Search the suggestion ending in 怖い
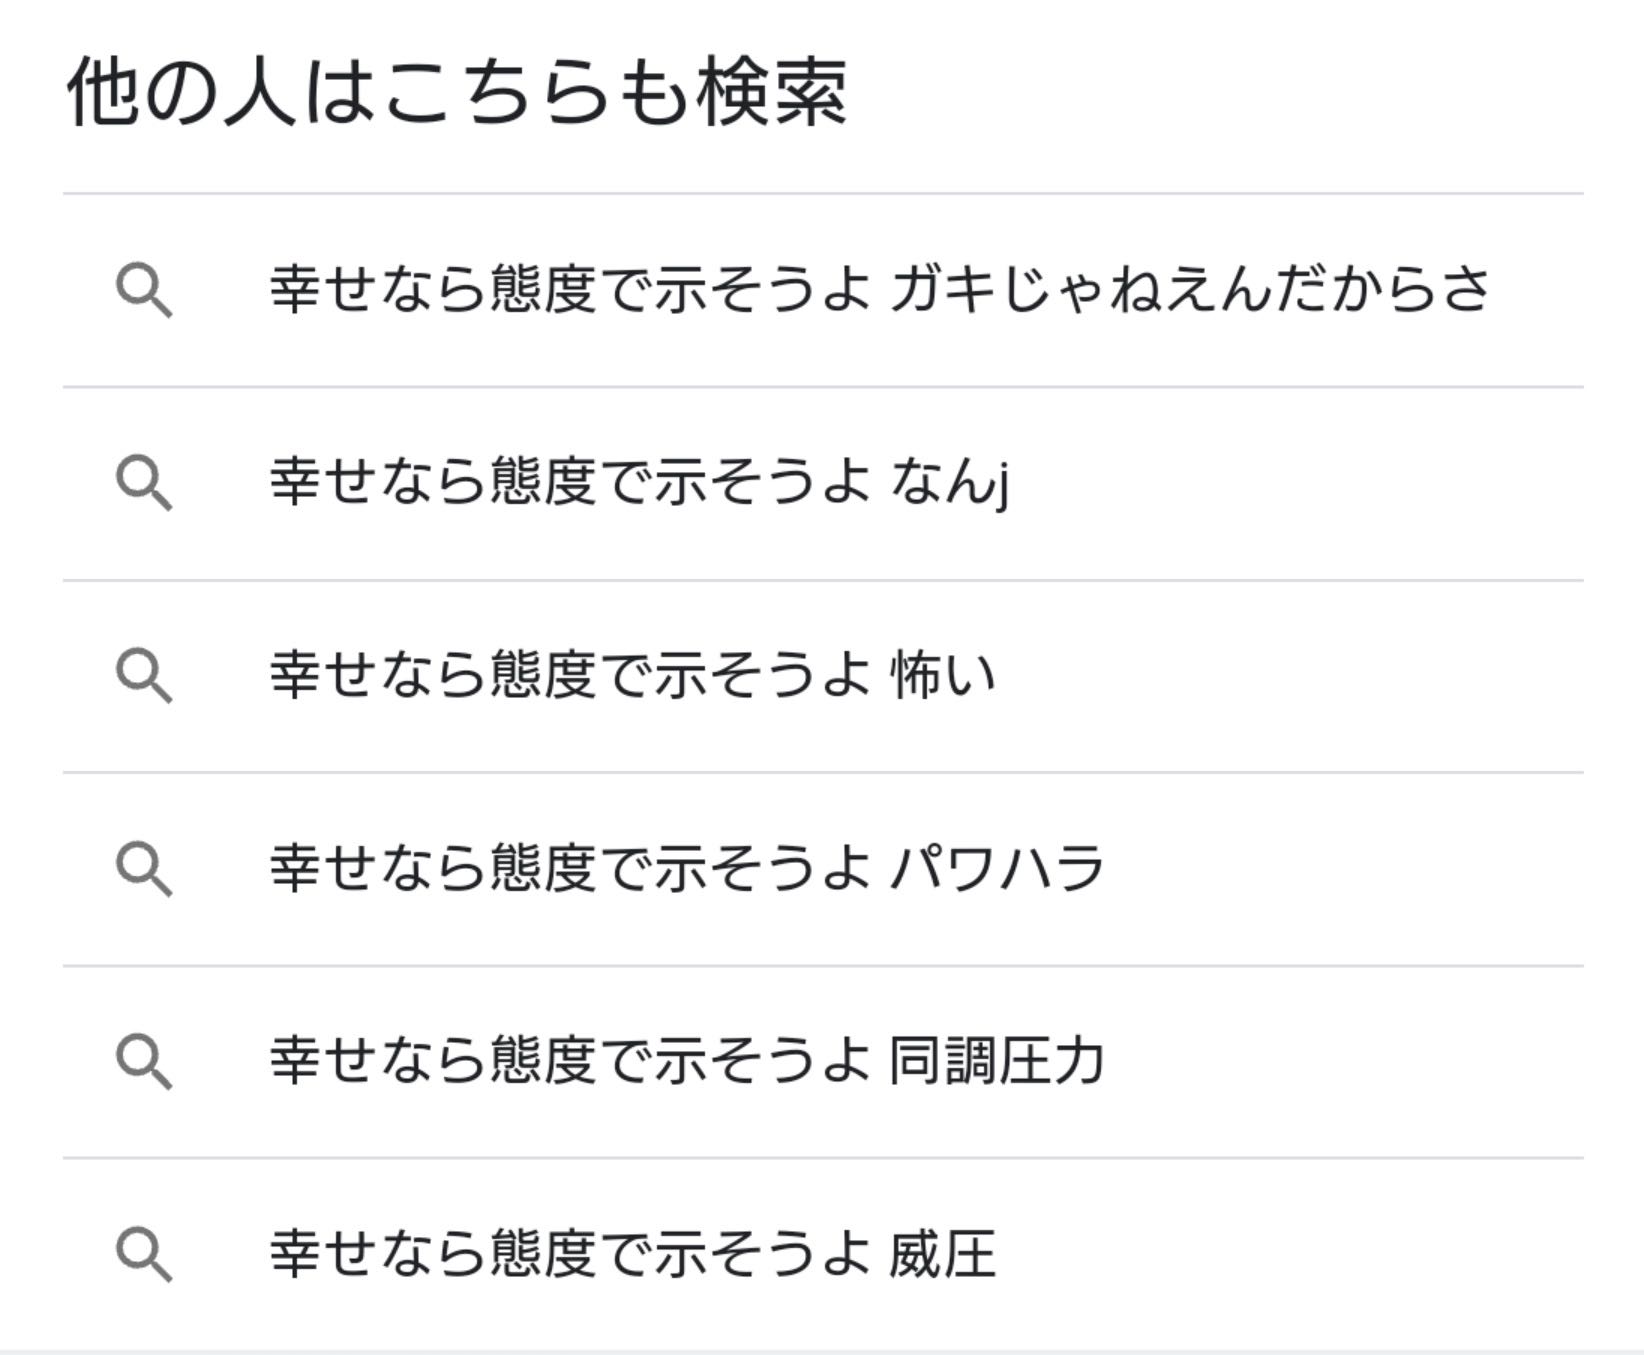 (x=632, y=676)
